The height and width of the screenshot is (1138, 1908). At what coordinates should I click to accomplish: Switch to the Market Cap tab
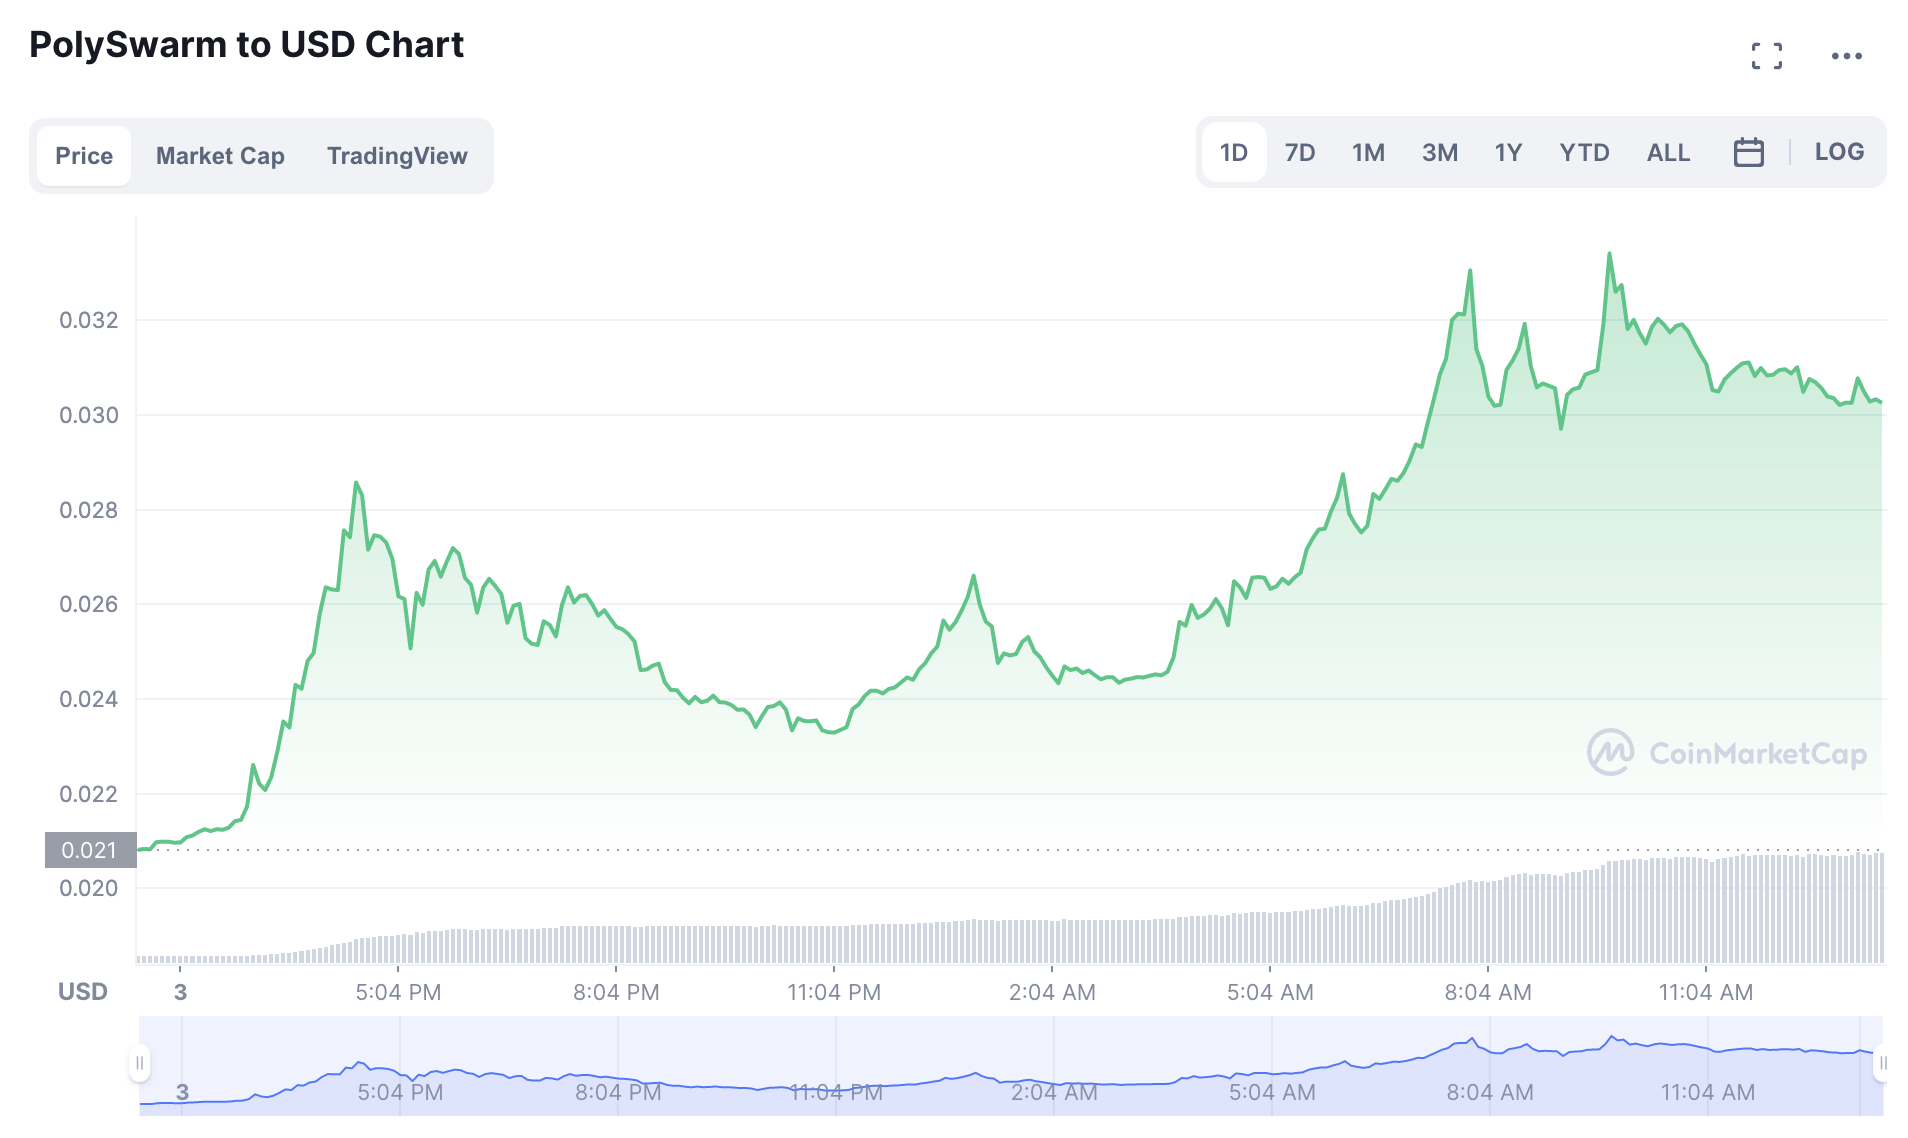pyautogui.click(x=220, y=156)
